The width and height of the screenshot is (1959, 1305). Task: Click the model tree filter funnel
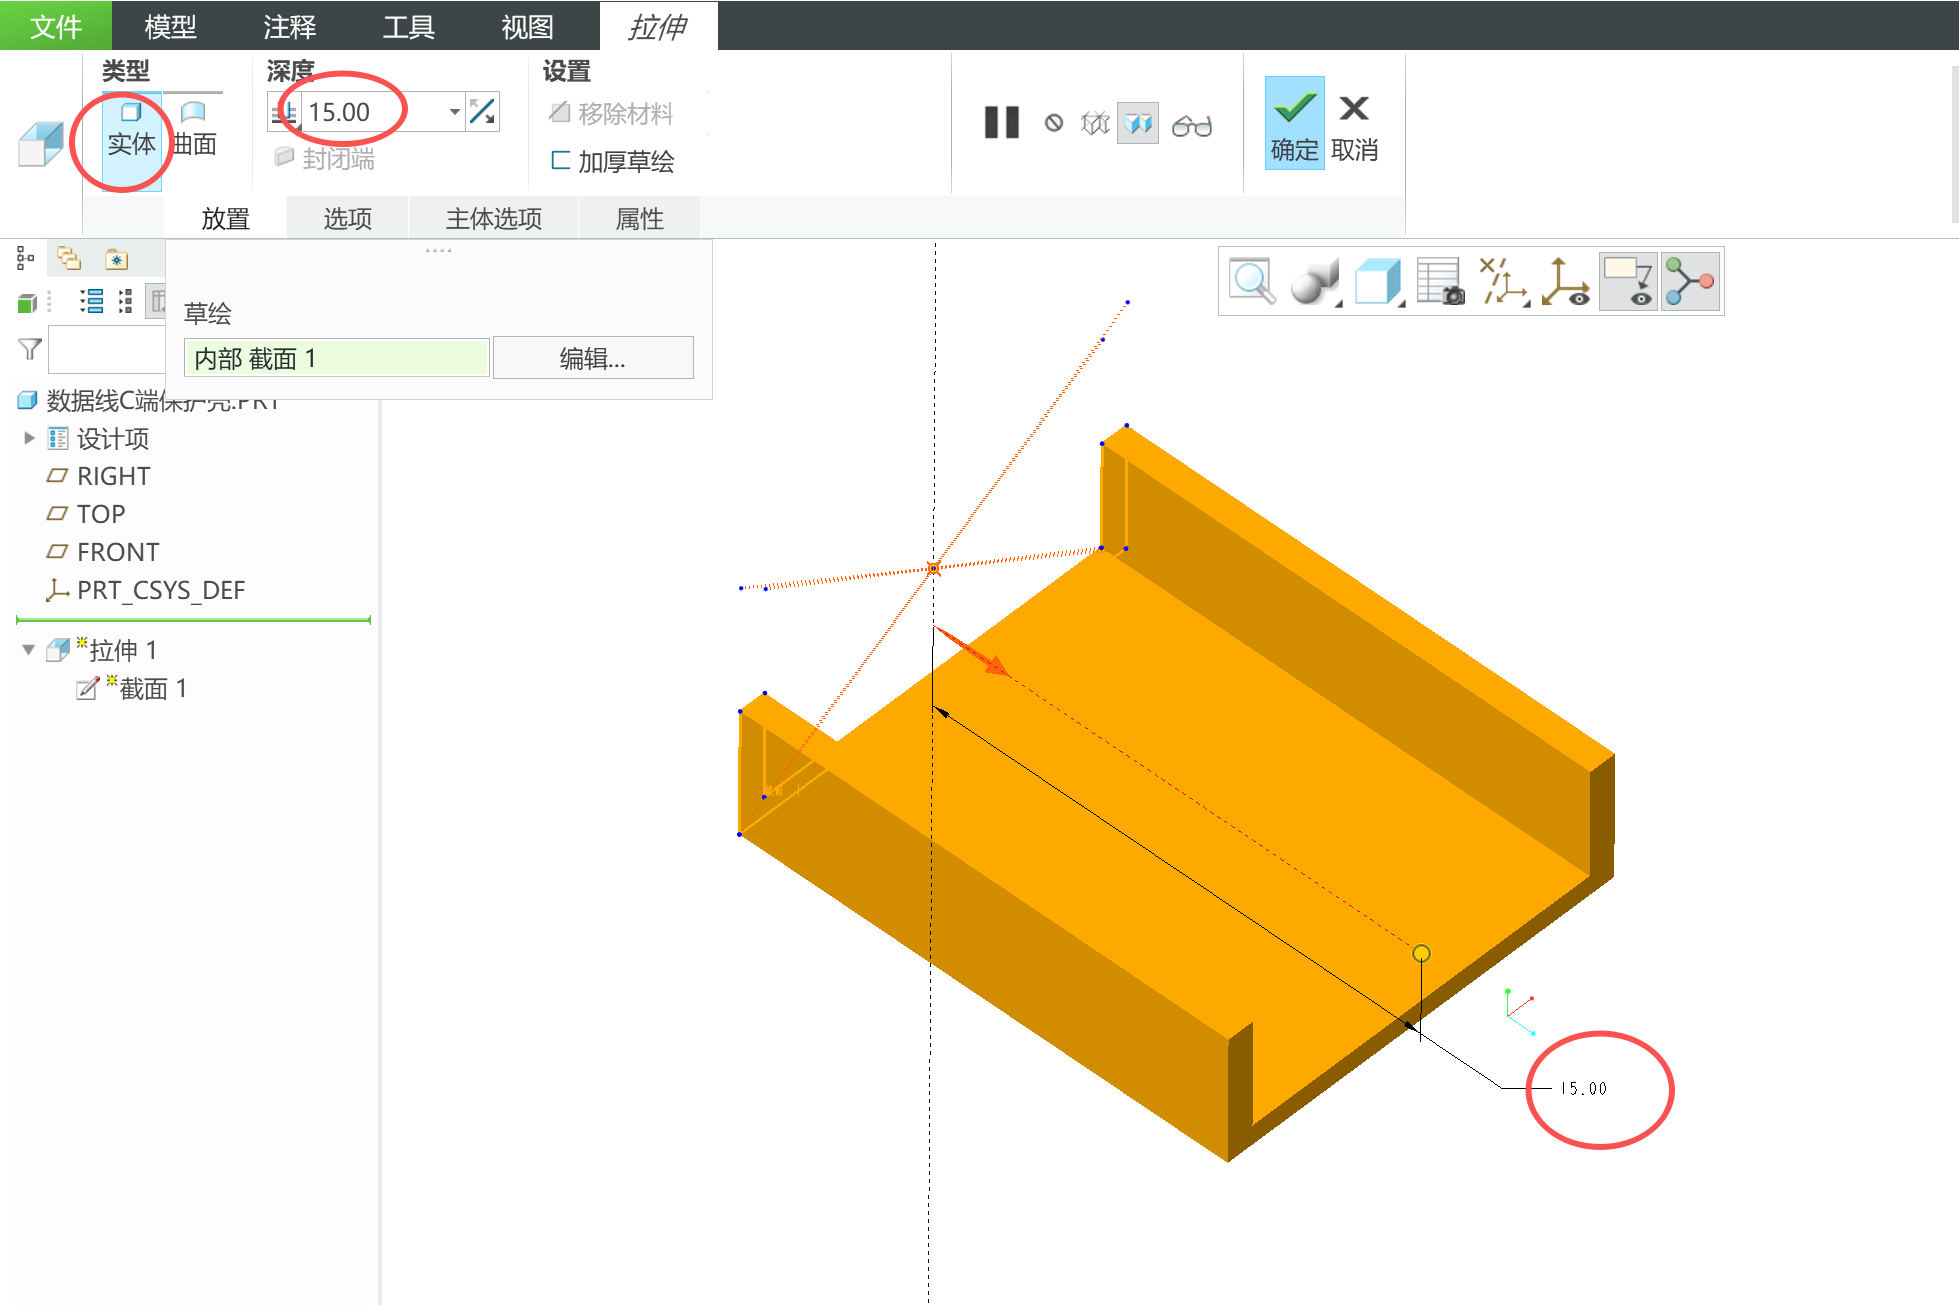click(30, 349)
